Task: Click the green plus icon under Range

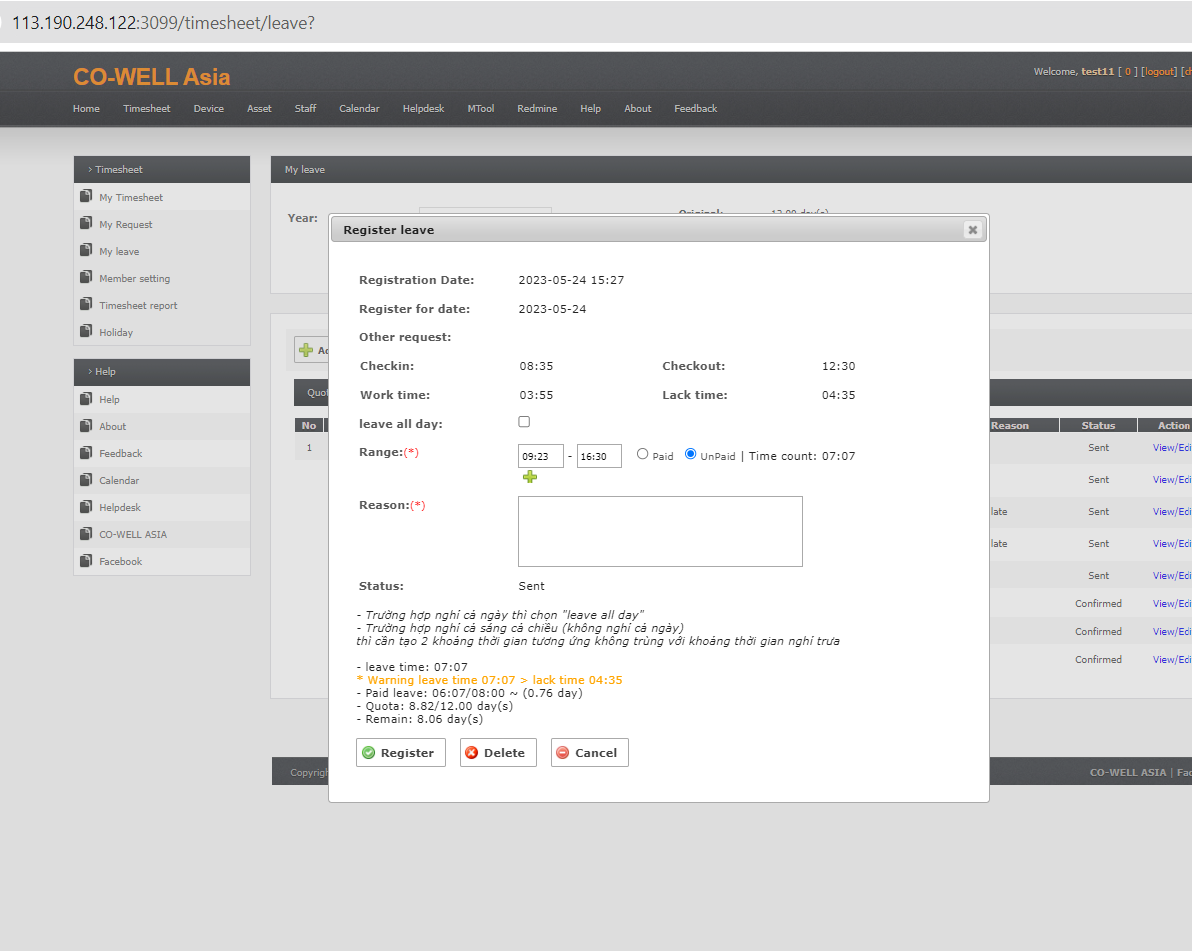Action: [530, 477]
